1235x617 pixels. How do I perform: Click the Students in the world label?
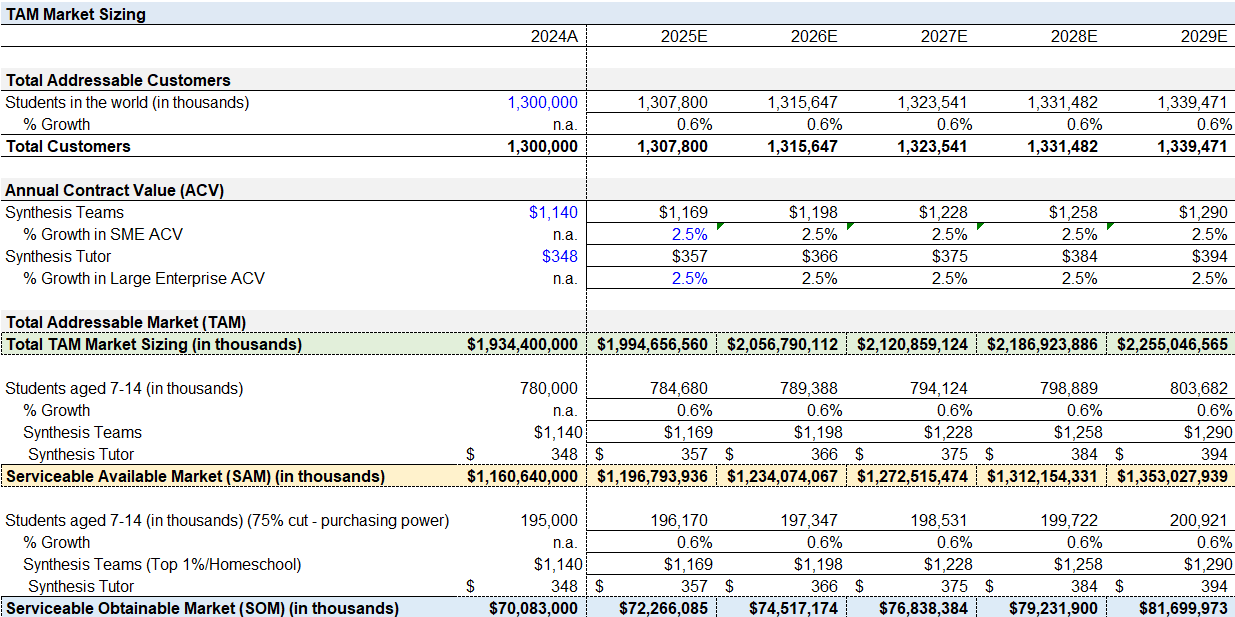[127, 102]
